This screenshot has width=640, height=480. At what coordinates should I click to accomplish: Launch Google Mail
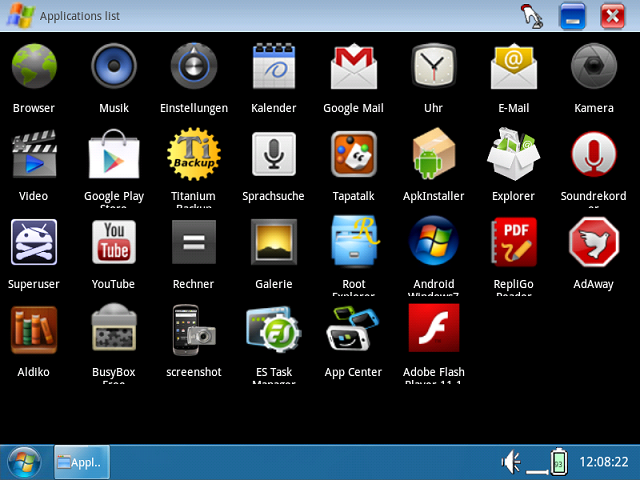354,66
